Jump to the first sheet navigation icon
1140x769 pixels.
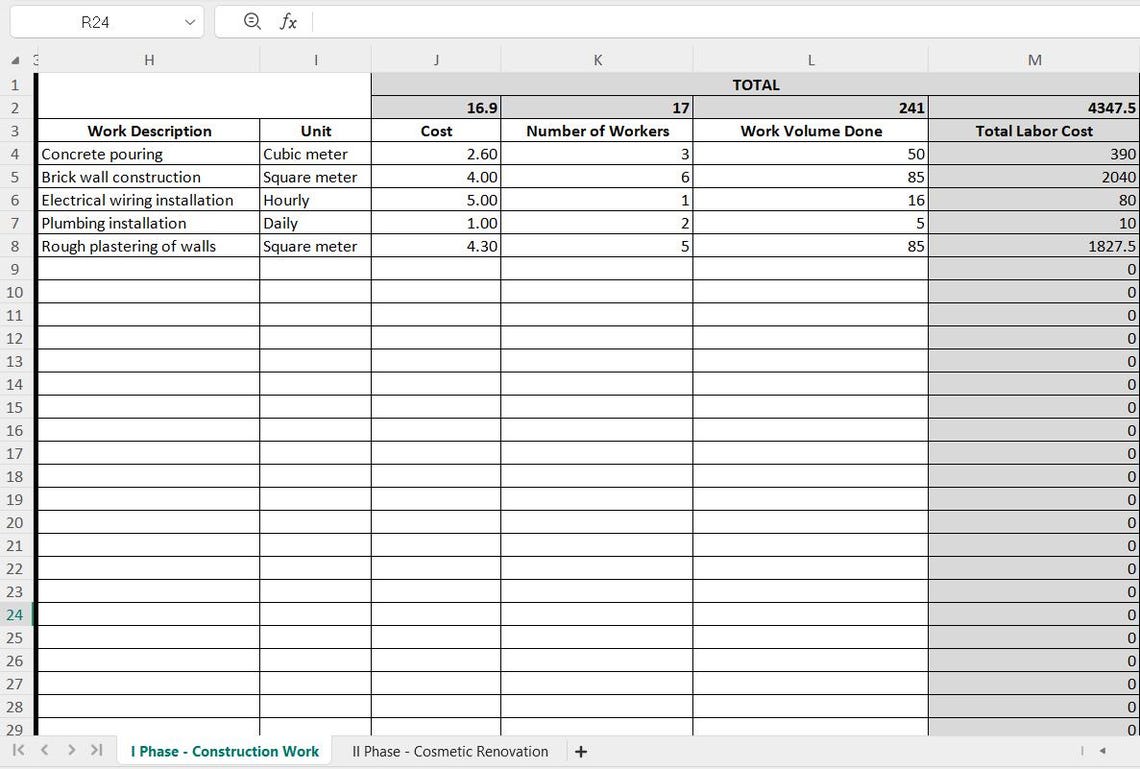coord(15,751)
